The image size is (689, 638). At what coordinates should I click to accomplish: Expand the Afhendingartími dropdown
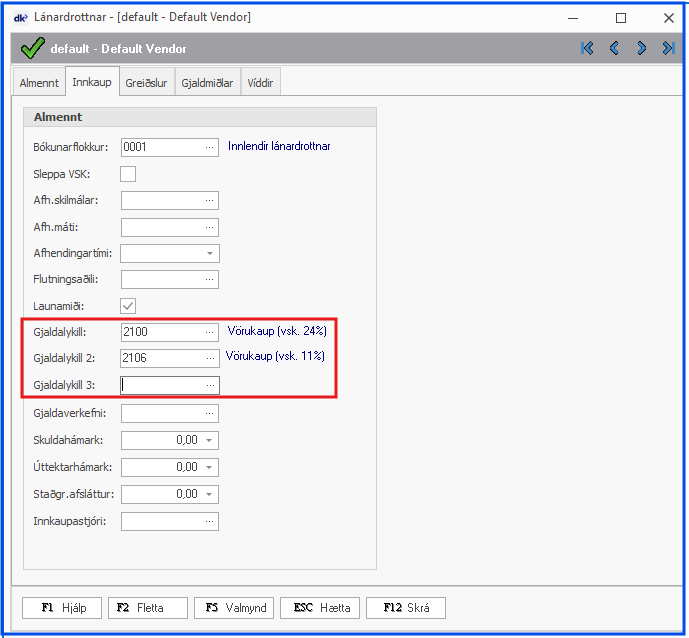coord(210,254)
